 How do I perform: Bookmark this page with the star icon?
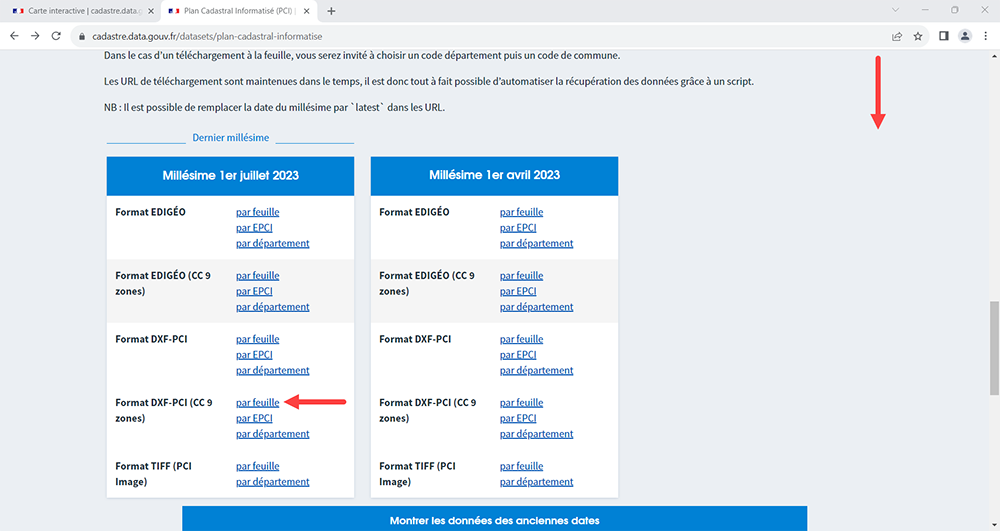point(917,35)
